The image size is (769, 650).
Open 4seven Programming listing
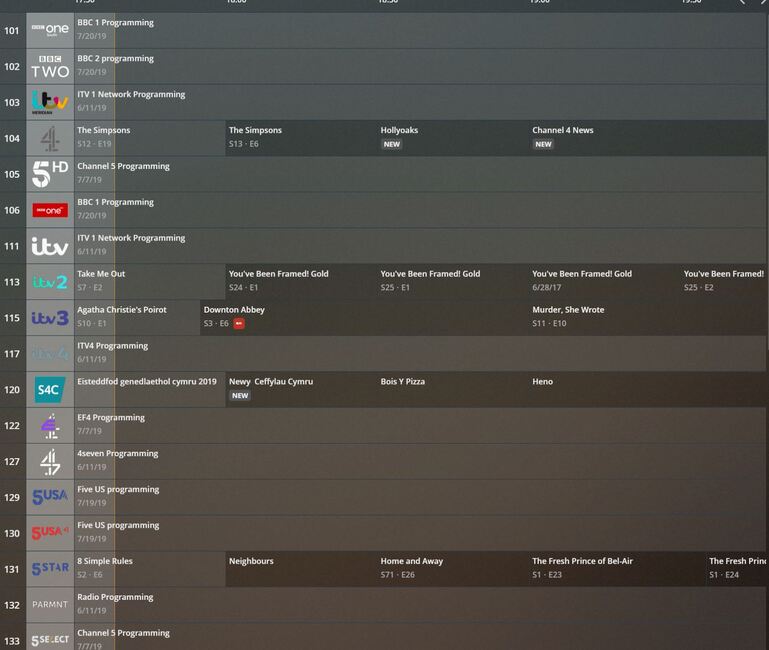point(420,461)
